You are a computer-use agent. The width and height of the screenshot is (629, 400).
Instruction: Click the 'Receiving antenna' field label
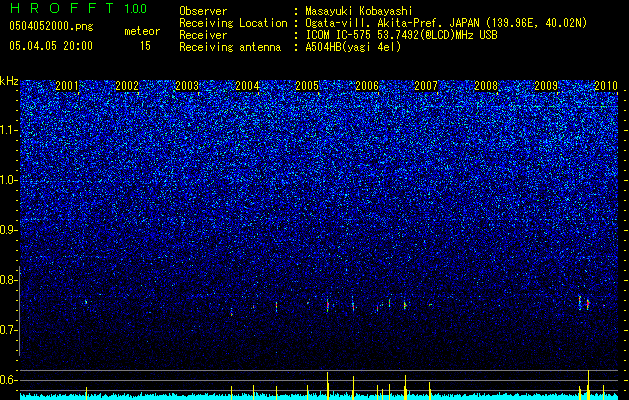[x=230, y=47]
